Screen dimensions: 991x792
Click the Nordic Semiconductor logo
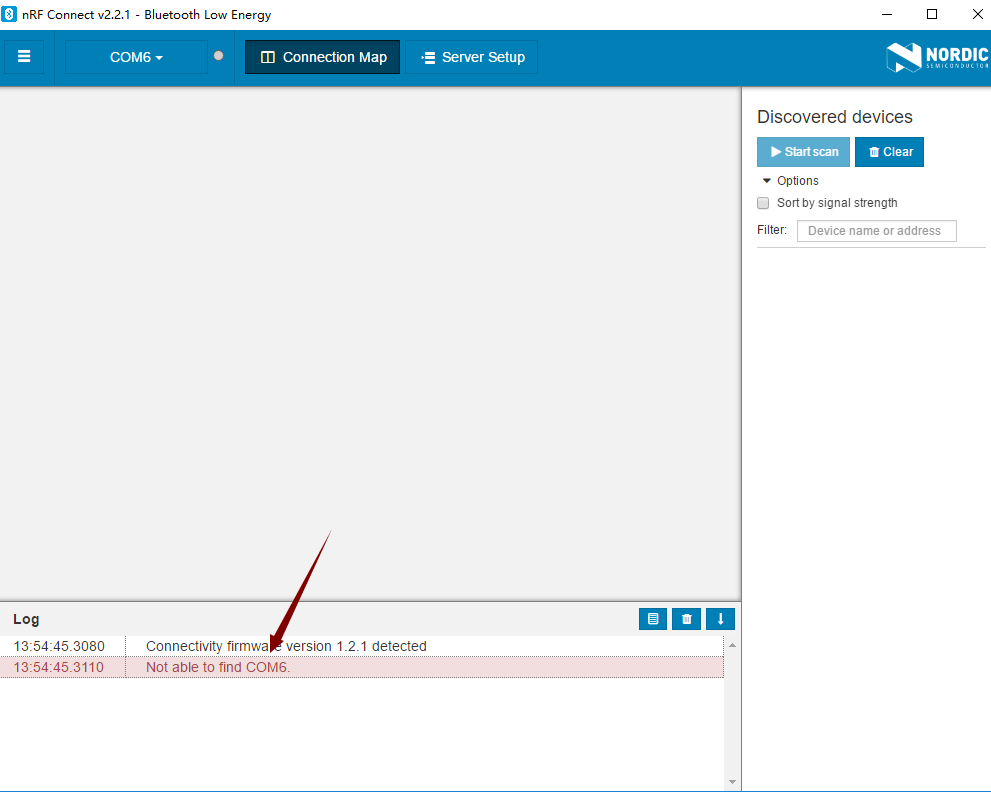[x=937, y=57]
